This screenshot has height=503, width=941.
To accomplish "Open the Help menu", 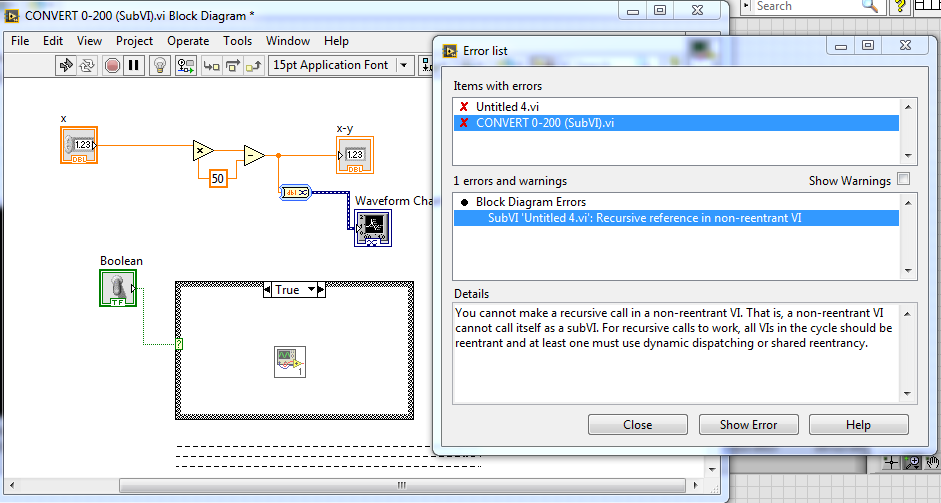I will (336, 41).
